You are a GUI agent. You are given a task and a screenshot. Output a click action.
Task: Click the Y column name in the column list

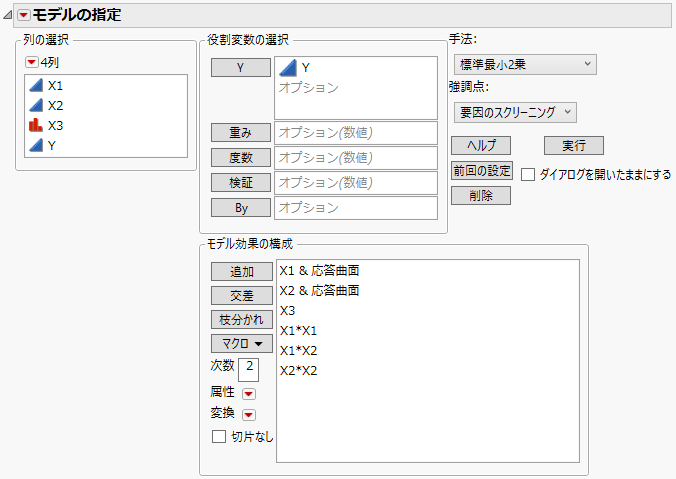tap(52, 145)
